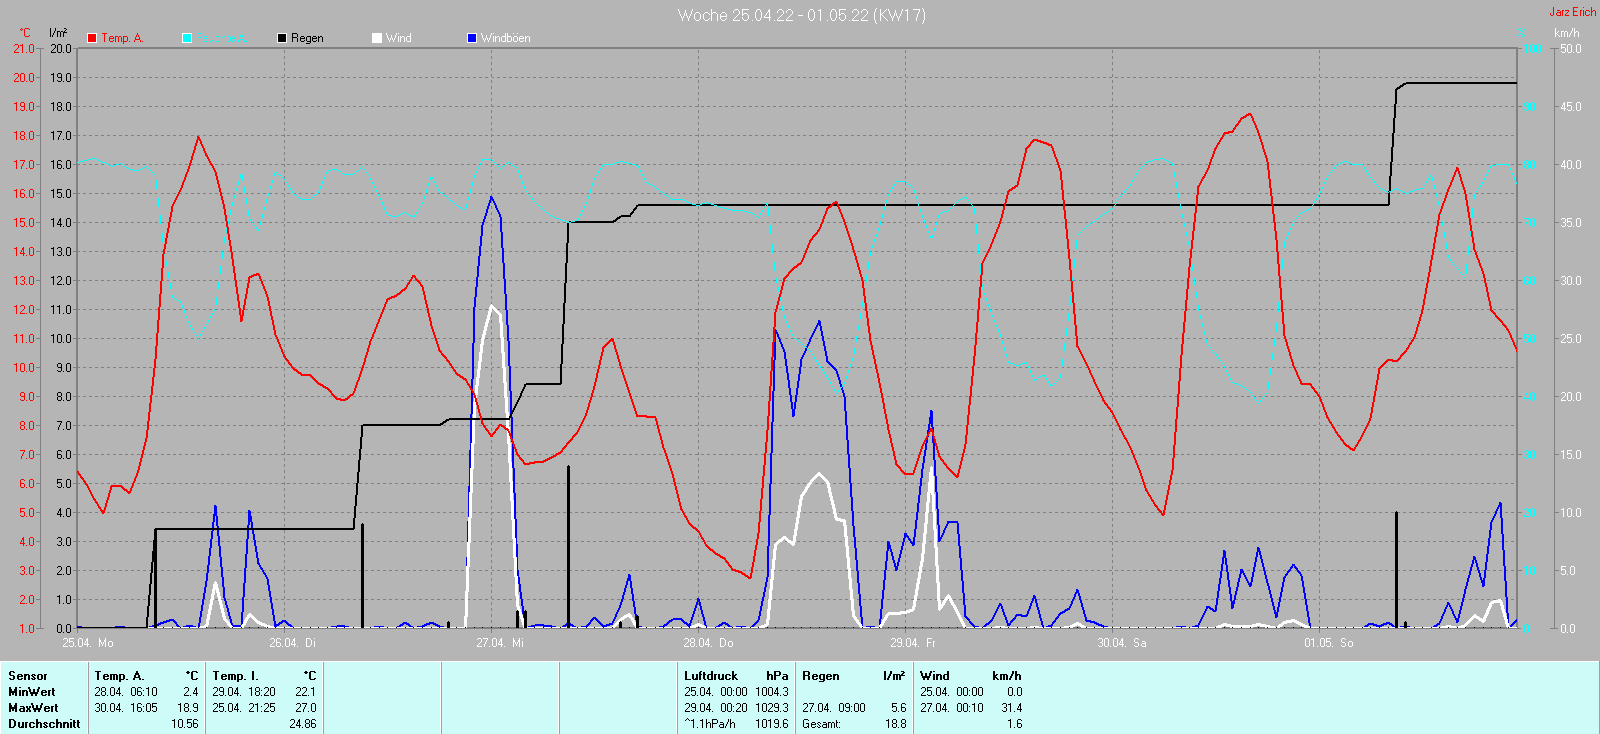Click the 'MaxWert' row label
The image size is (1600, 734).
[33, 708]
